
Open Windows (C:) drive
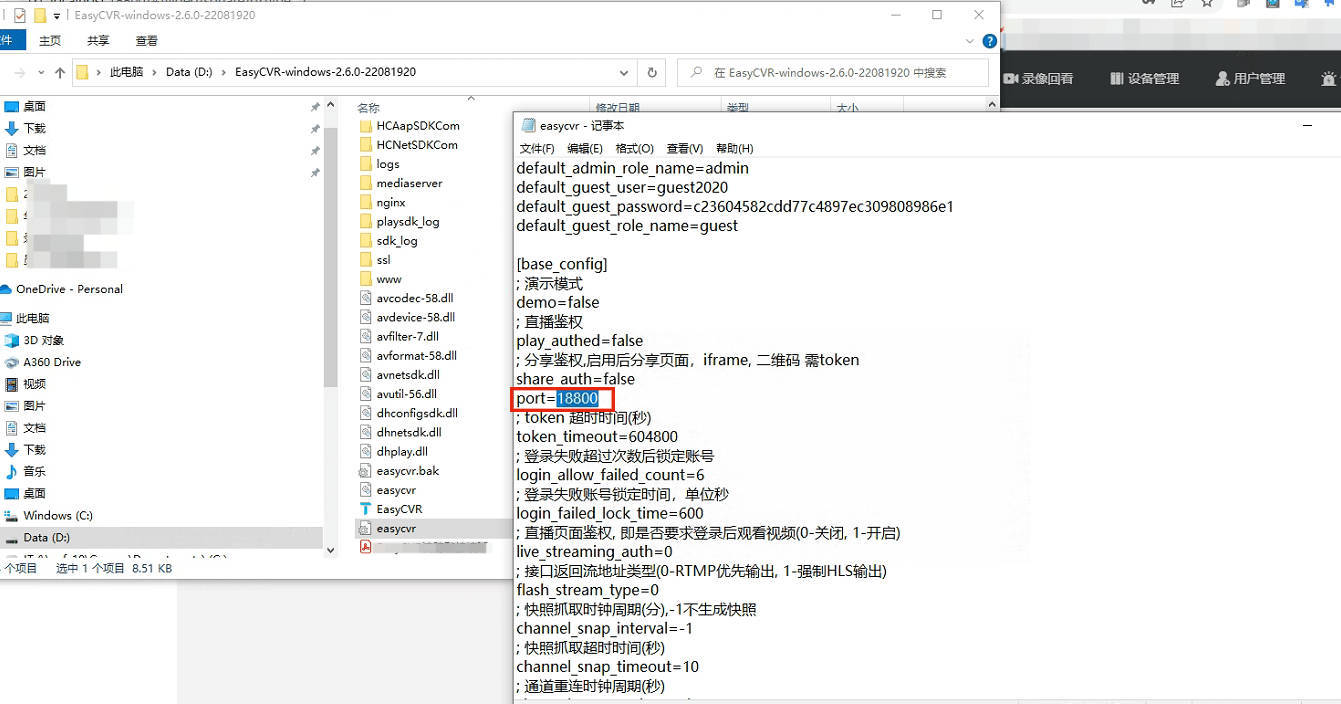(x=58, y=515)
